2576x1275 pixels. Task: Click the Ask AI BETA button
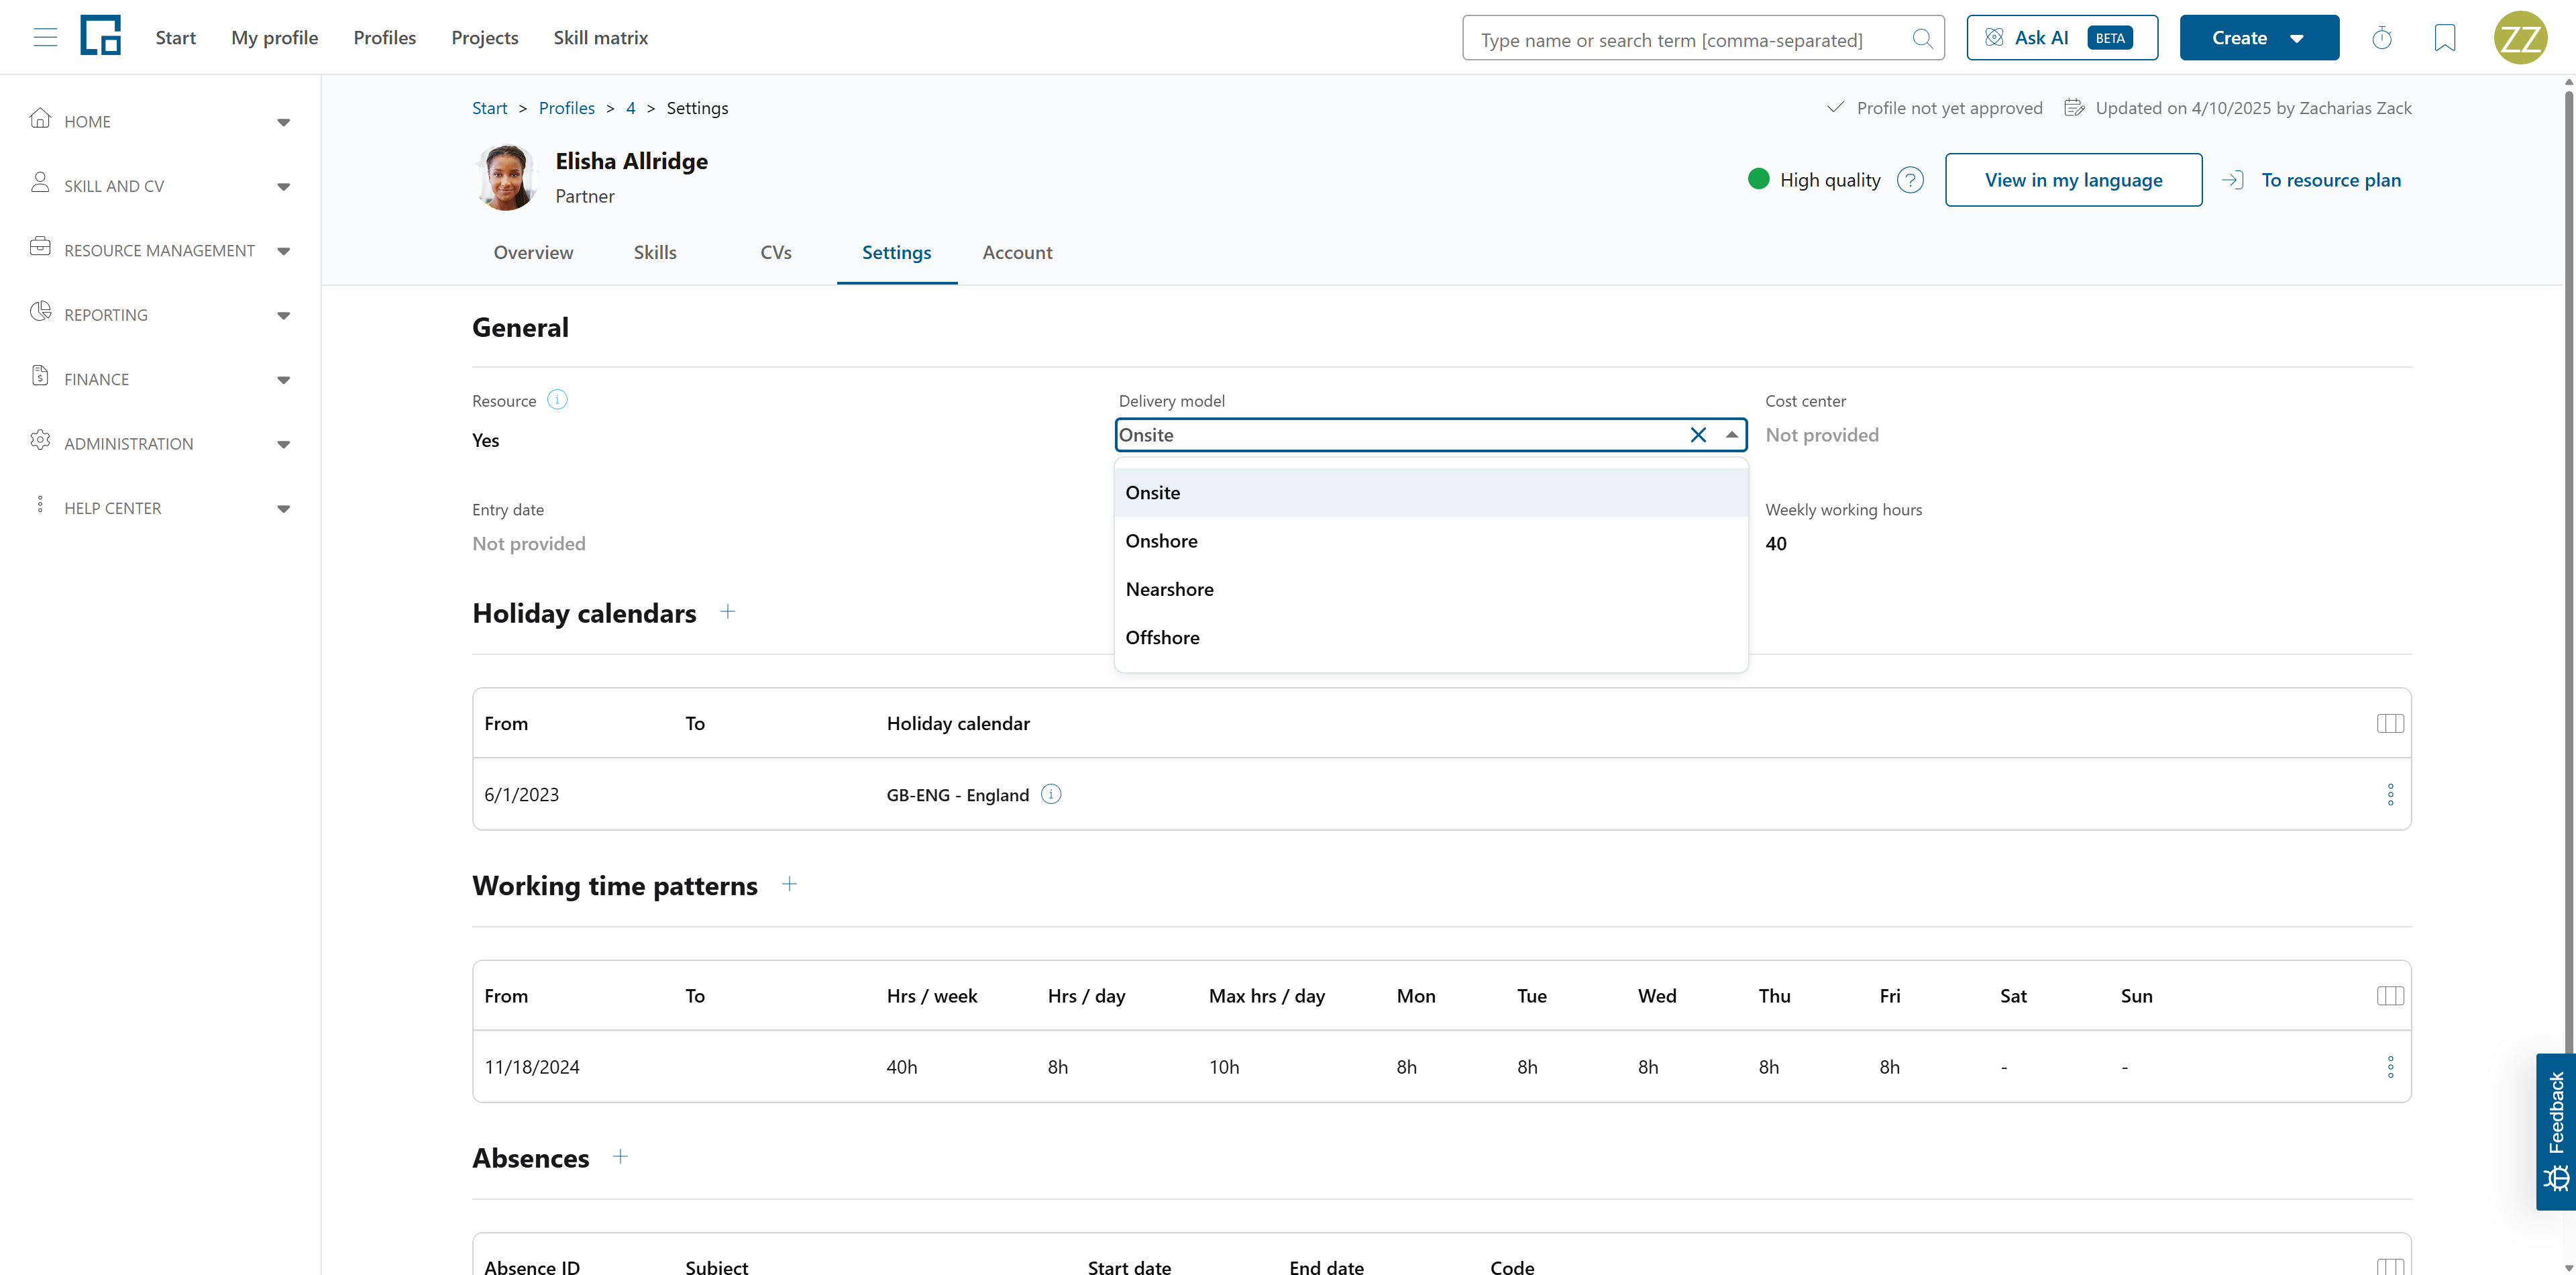tap(2062, 38)
